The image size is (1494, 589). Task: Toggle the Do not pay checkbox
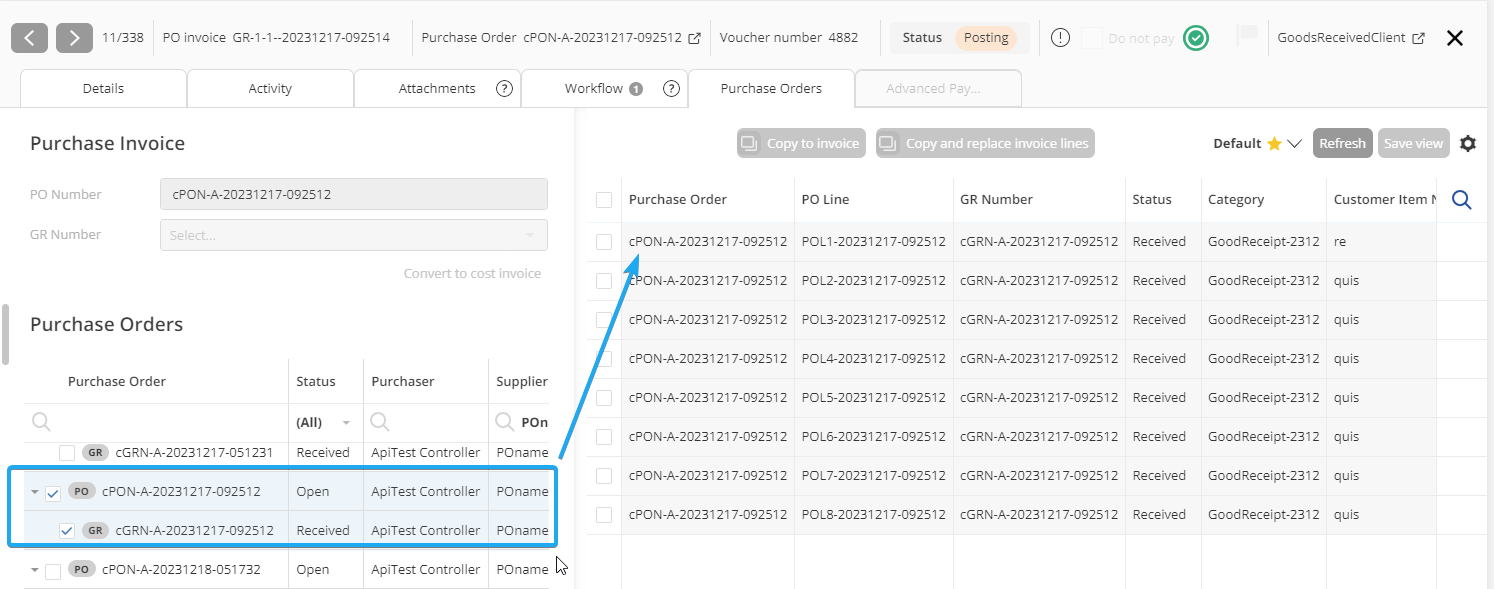(x=1092, y=38)
